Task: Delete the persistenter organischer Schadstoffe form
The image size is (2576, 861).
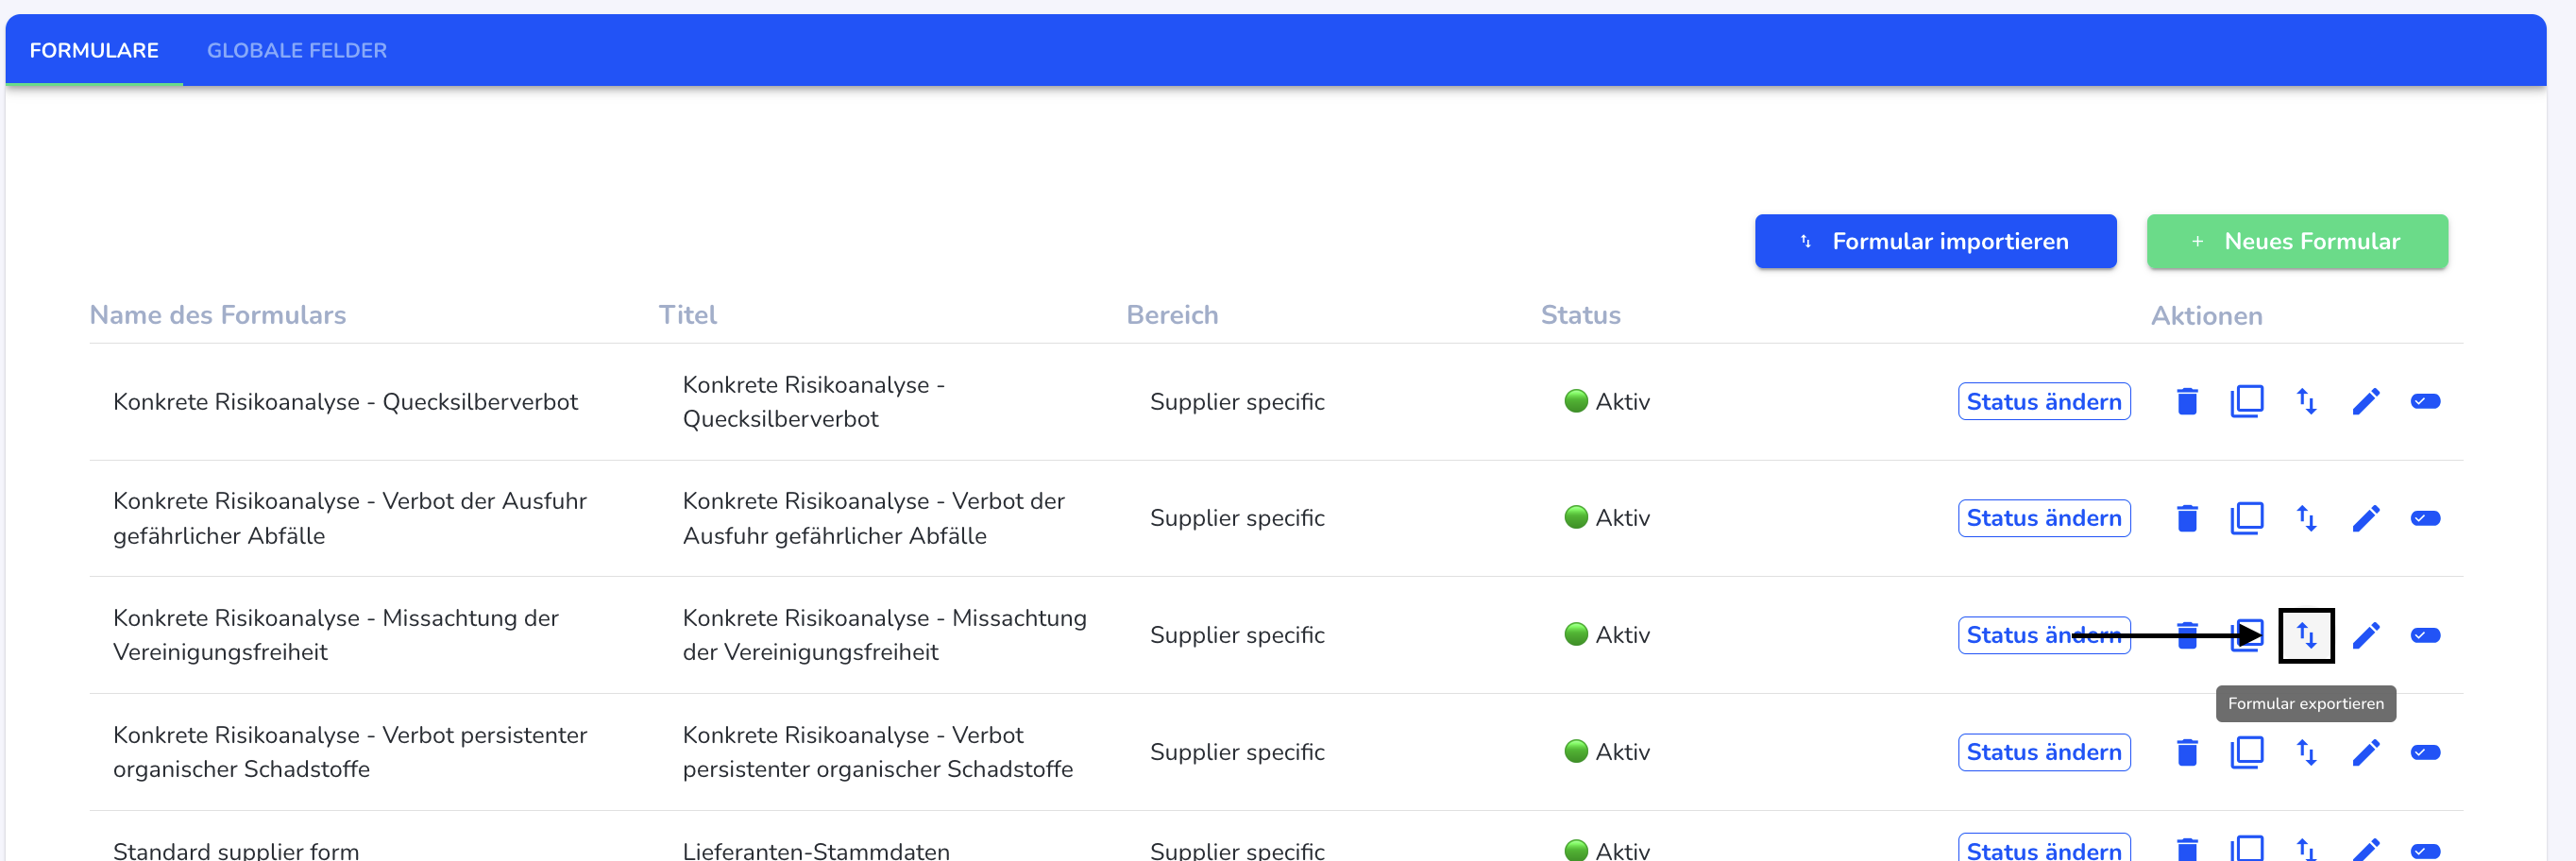Action: 2187,753
